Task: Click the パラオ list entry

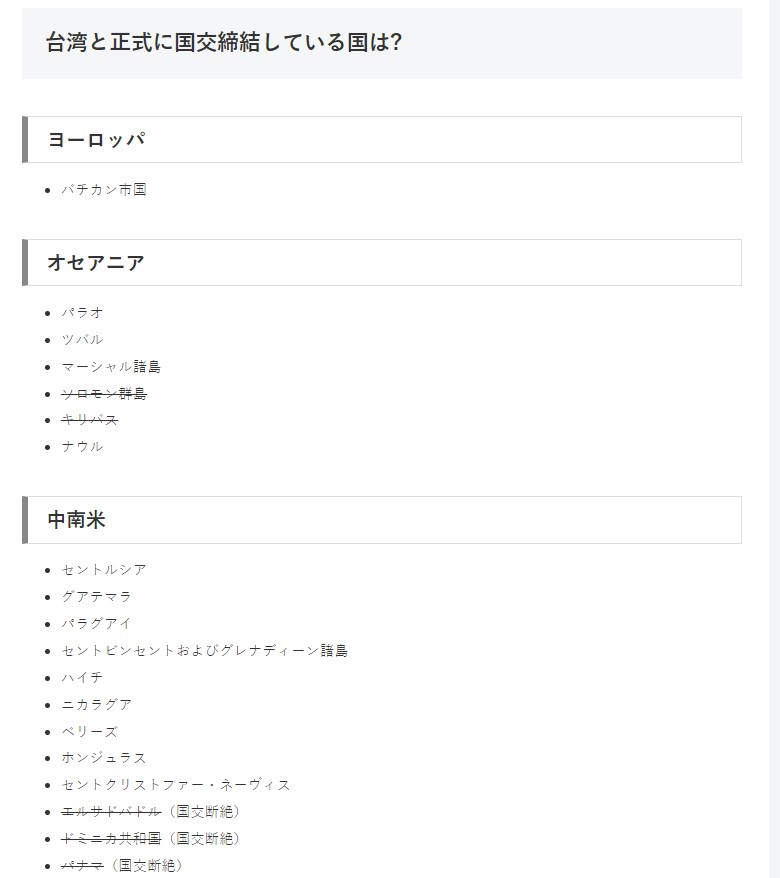Action: point(82,313)
